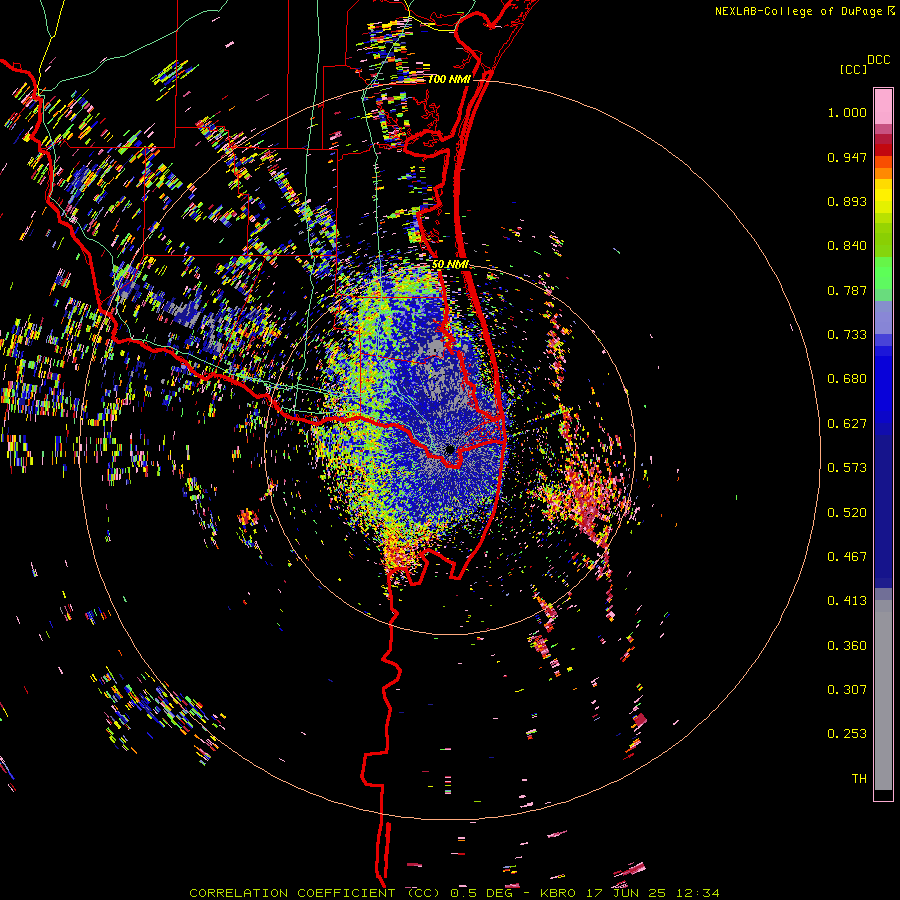Click the black KBRO radar site dot
Screen dimensions: 900x900
pyautogui.click(x=449, y=450)
